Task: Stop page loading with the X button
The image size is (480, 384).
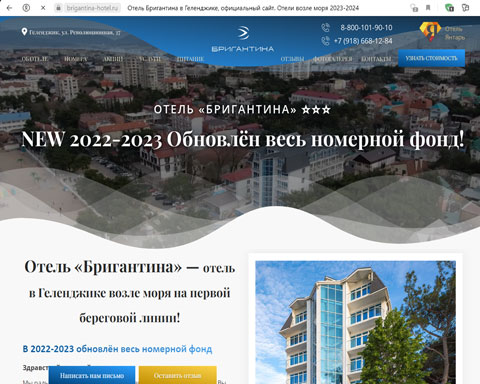Action: (x=43, y=8)
